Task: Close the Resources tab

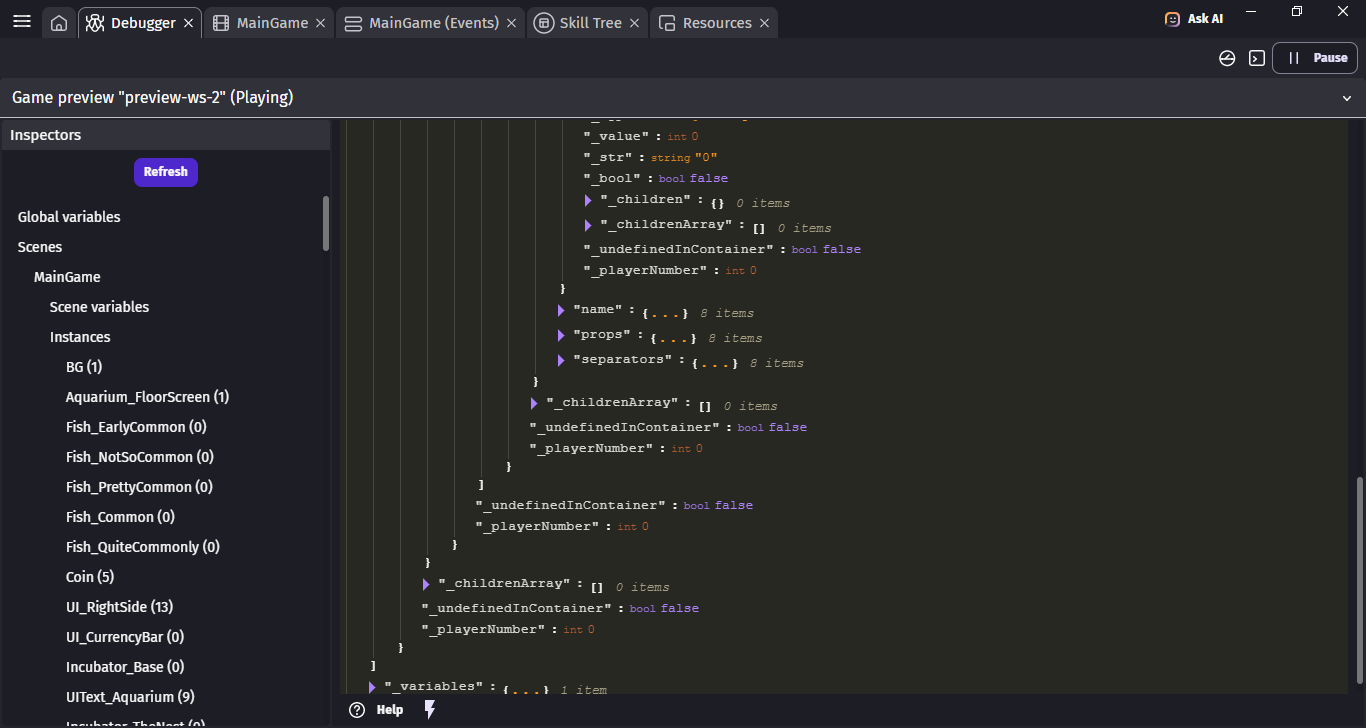Action: pyautogui.click(x=764, y=23)
